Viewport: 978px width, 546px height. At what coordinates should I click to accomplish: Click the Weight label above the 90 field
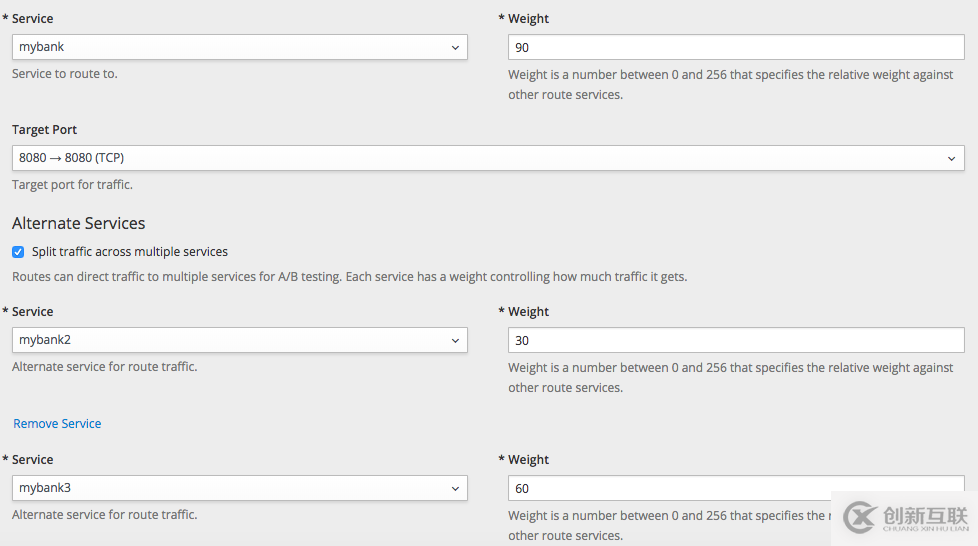click(x=528, y=19)
